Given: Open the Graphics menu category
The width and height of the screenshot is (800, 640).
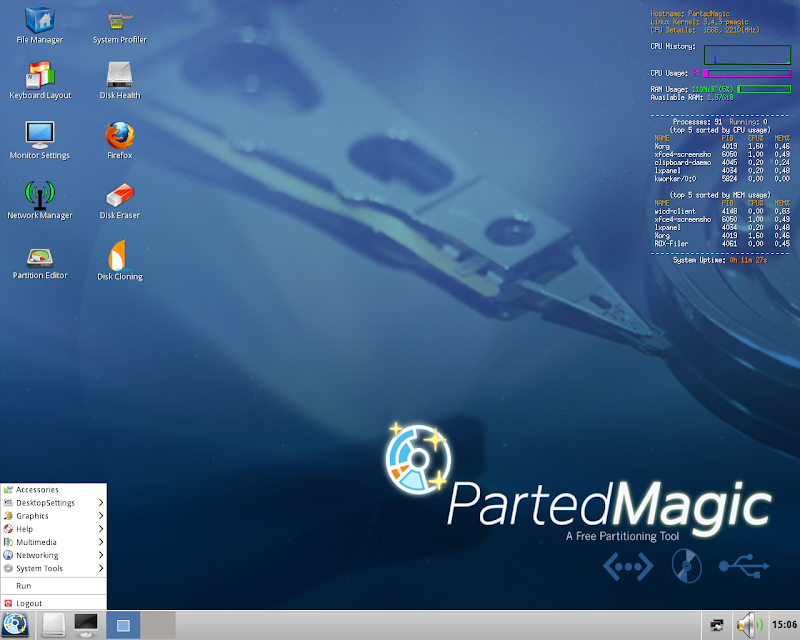Looking at the screenshot, I should [x=54, y=516].
